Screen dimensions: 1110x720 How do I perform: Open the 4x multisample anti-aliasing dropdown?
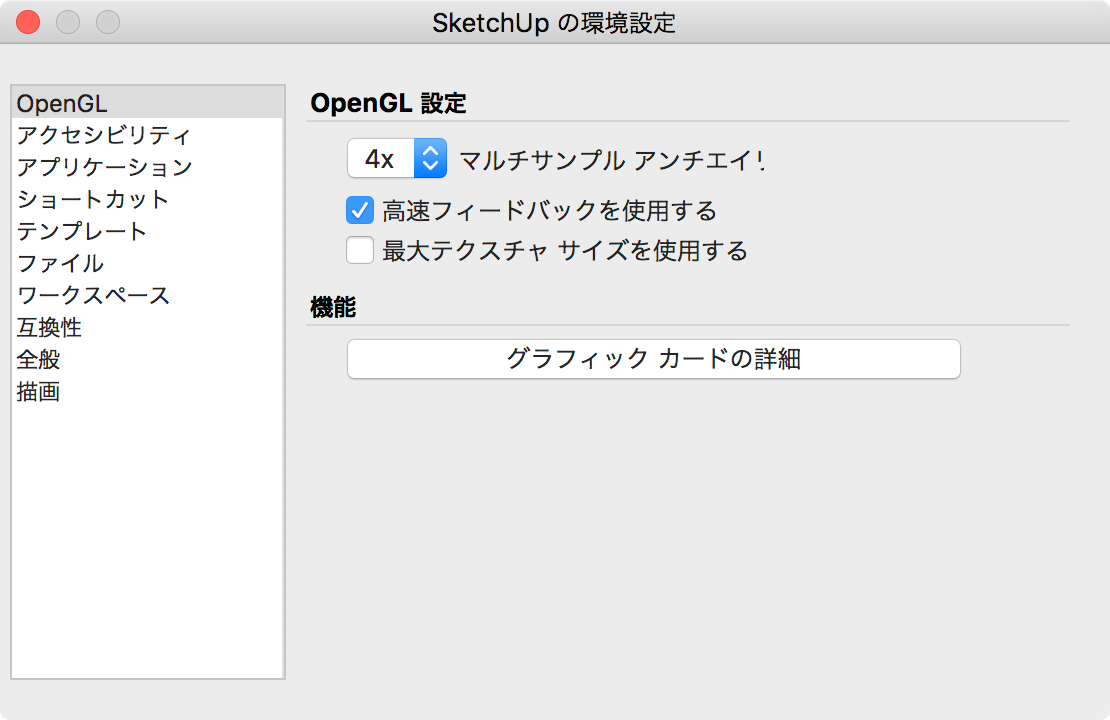coord(396,159)
